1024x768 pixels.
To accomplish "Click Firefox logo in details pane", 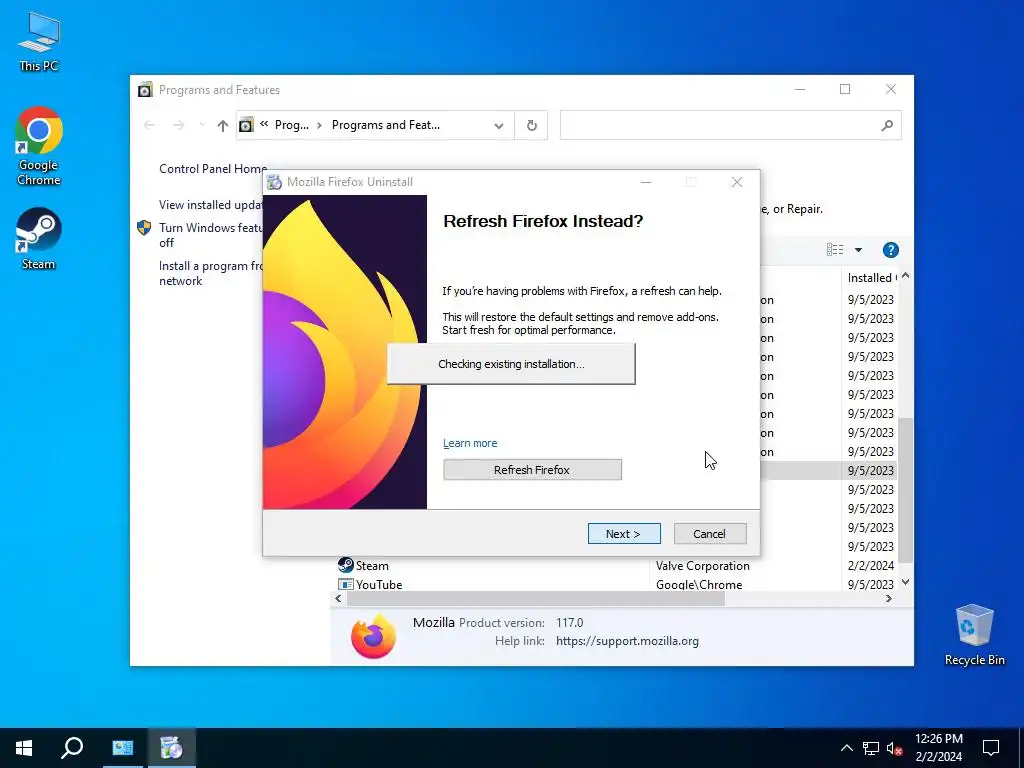I will (x=373, y=636).
